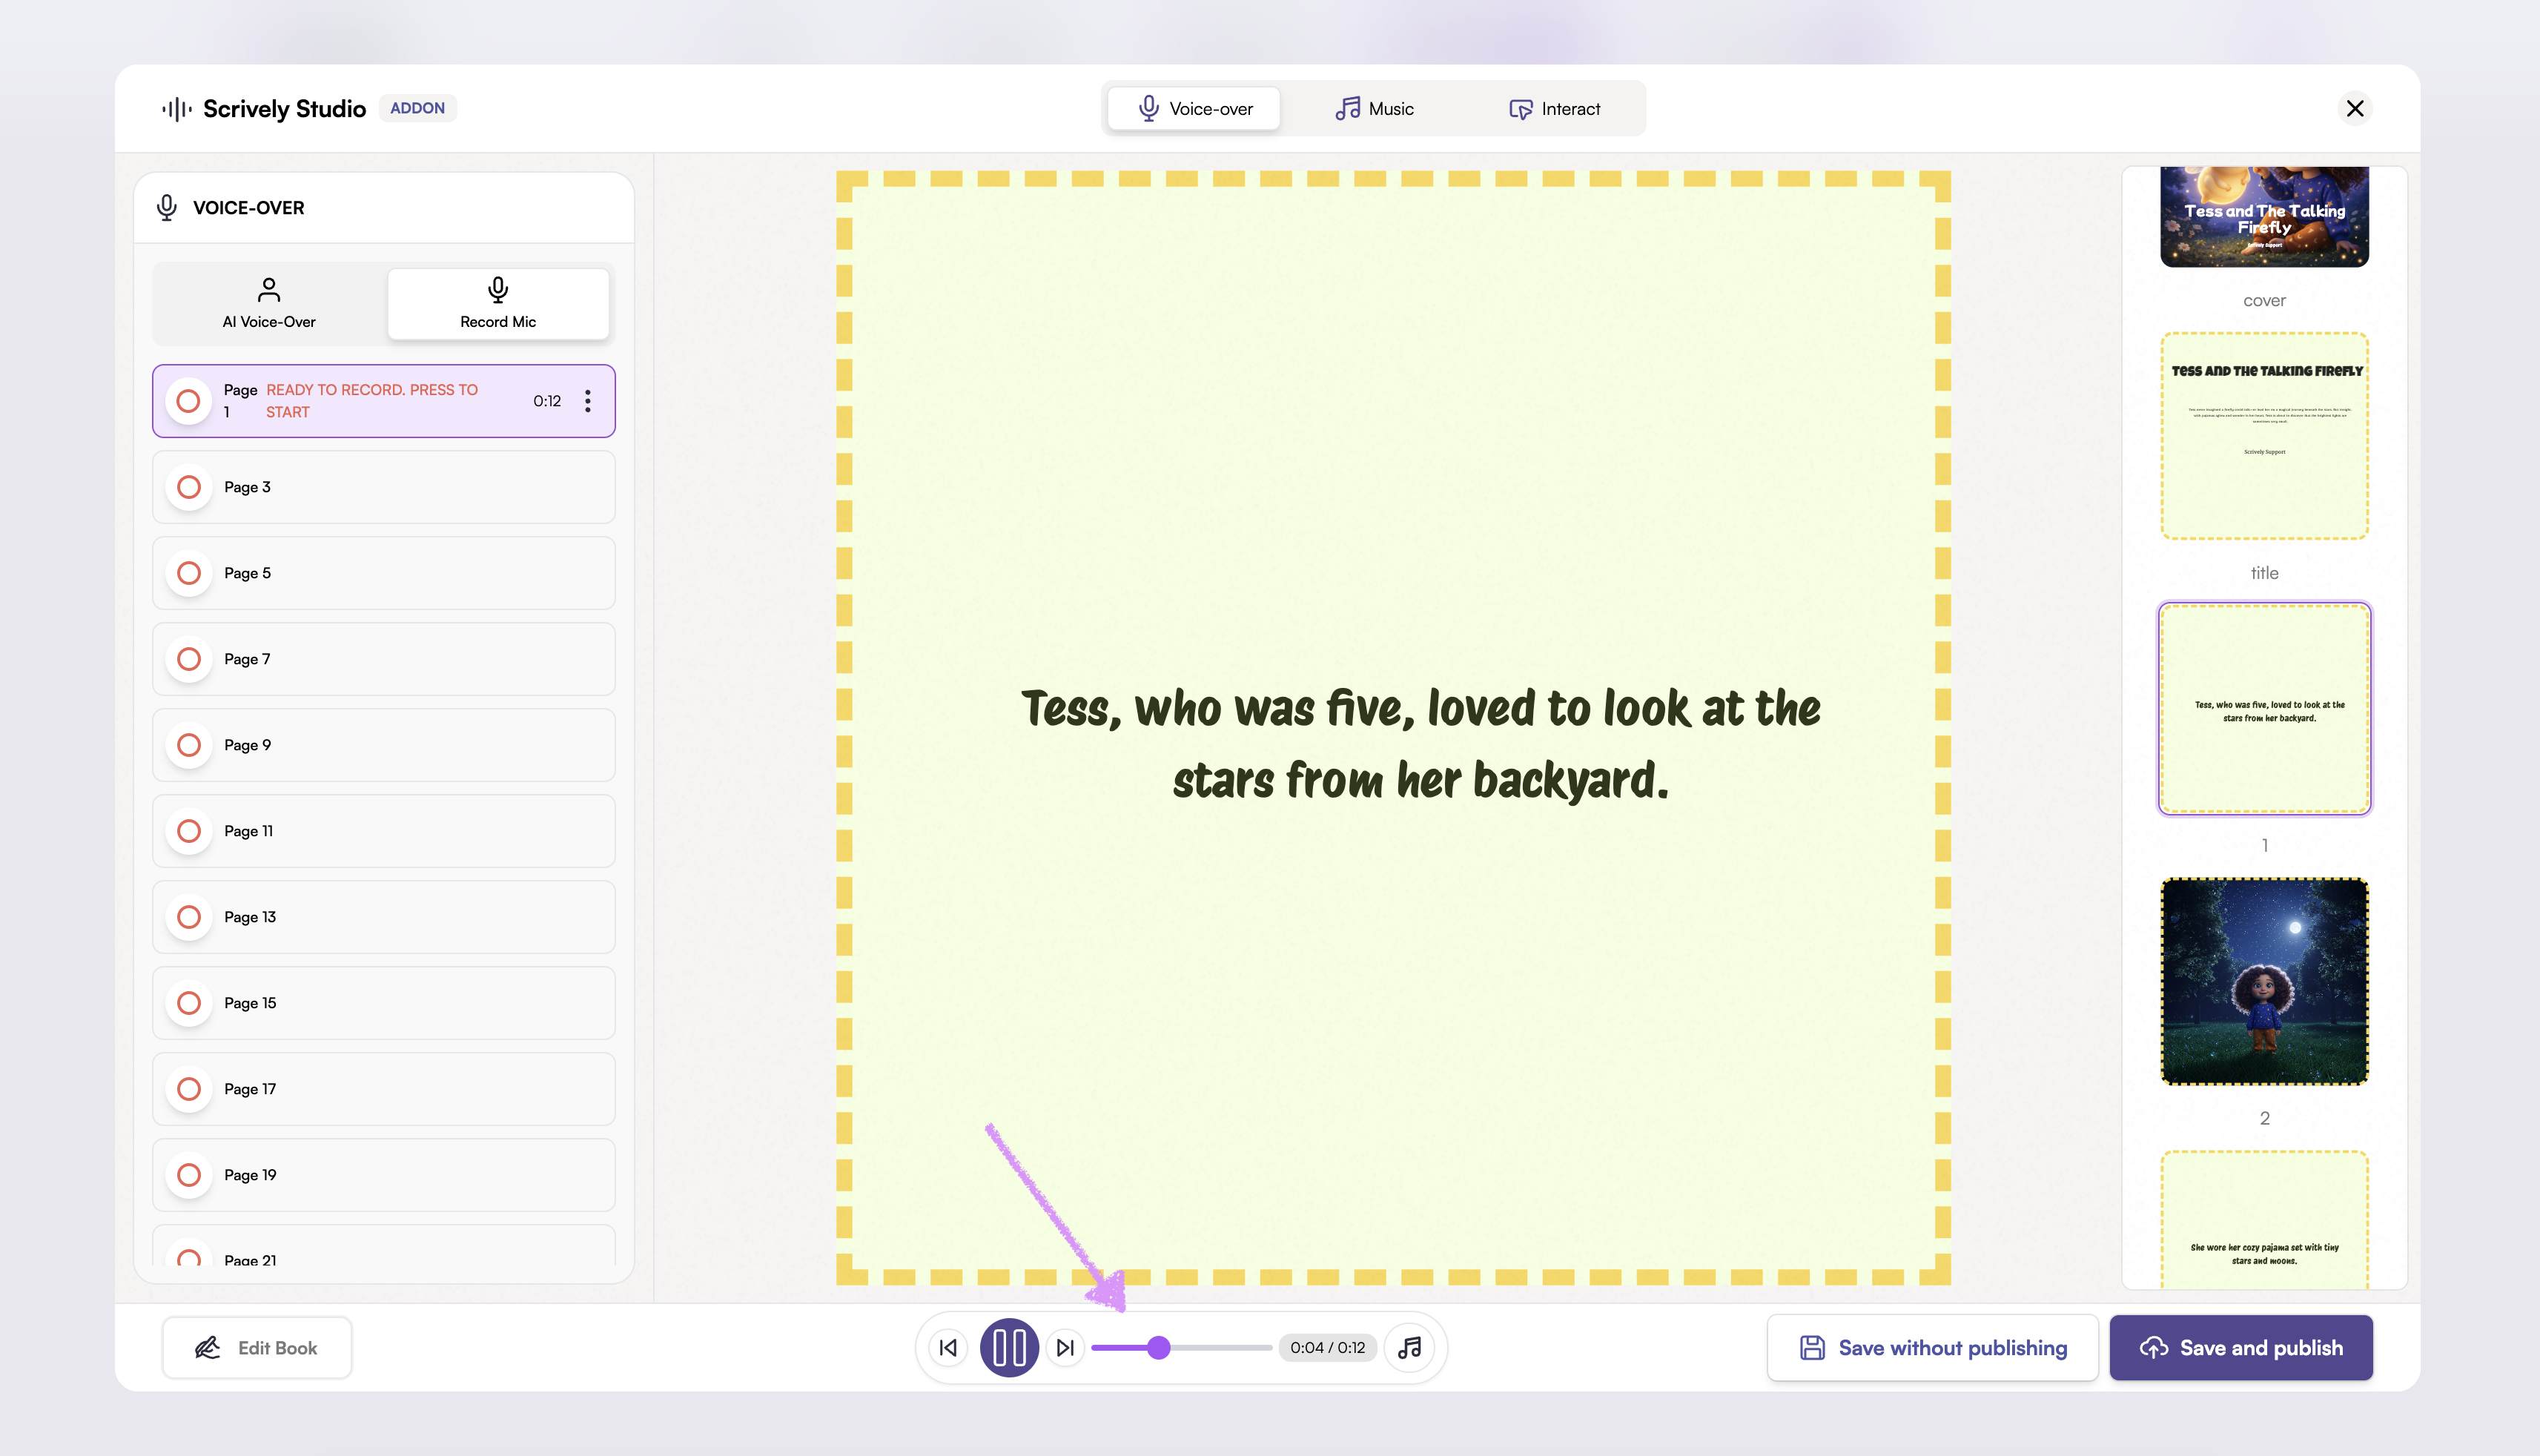Click the music note icon beside timer
The width and height of the screenshot is (2540, 1456).
point(1409,1347)
